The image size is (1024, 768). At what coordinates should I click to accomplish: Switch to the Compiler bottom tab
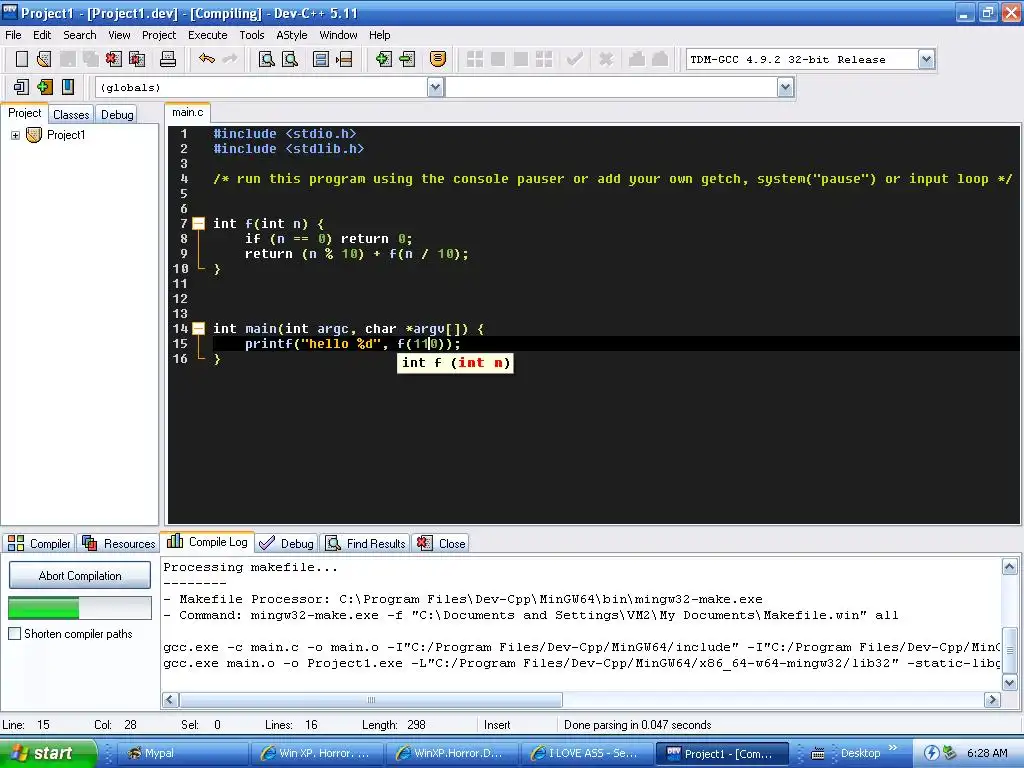(39, 543)
